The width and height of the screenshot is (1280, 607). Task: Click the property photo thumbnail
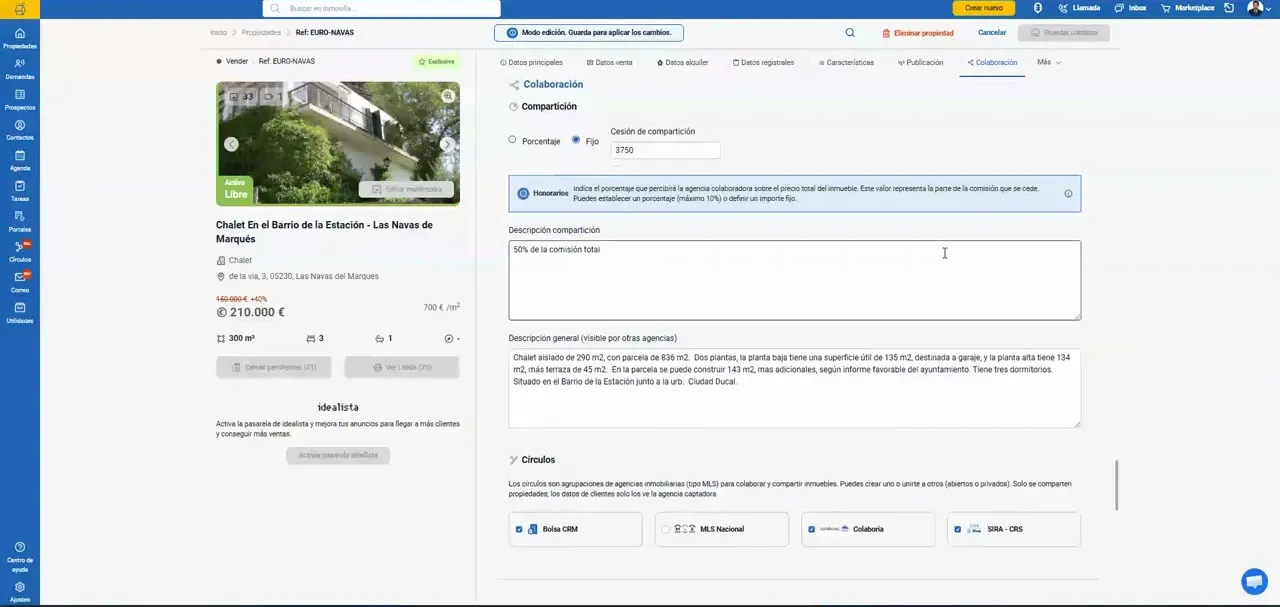click(338, 143)
